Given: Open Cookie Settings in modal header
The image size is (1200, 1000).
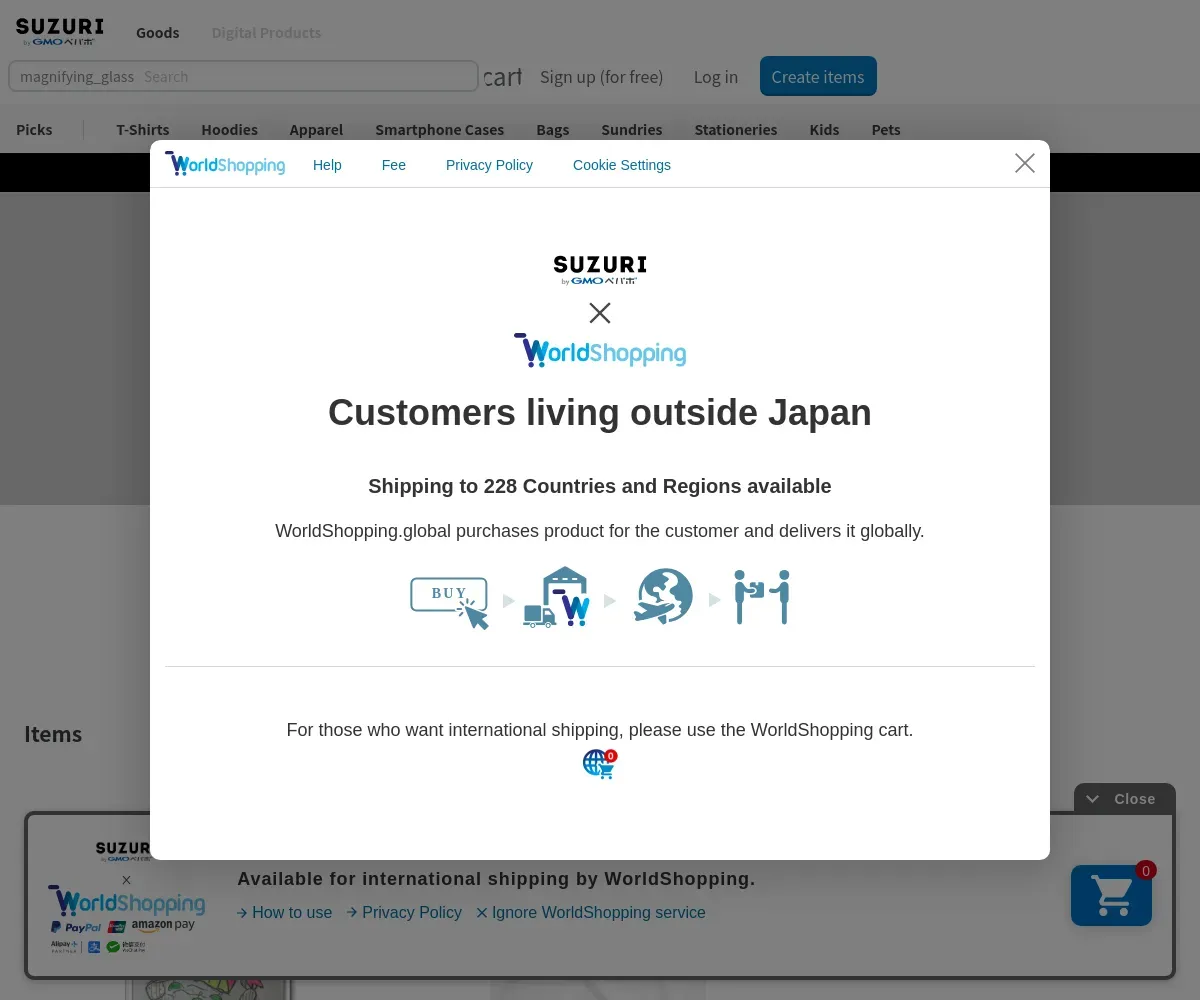Looking at the screenshot, I should pyautogui.click(x=621, y=165).
